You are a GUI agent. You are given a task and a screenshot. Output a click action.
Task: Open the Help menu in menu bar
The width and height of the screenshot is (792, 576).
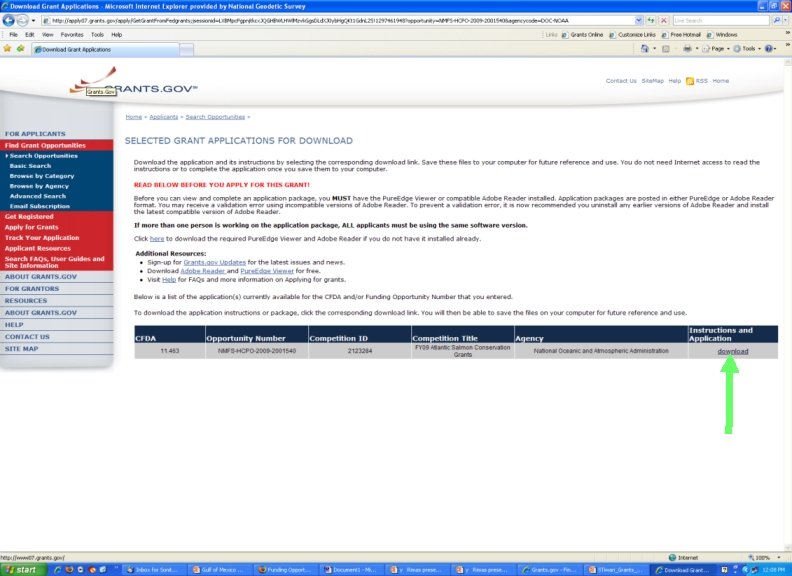coord(117,35)
